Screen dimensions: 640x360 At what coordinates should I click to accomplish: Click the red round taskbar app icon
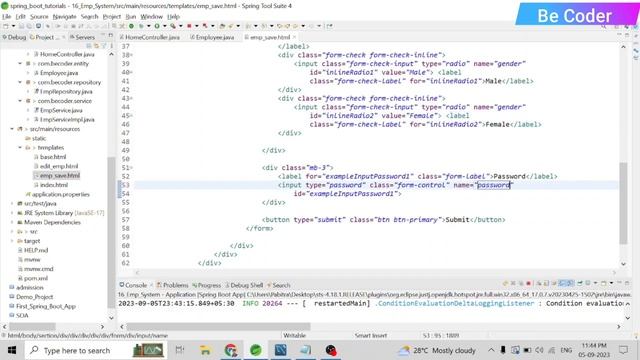pyautogui.click(x=331, y=350)
